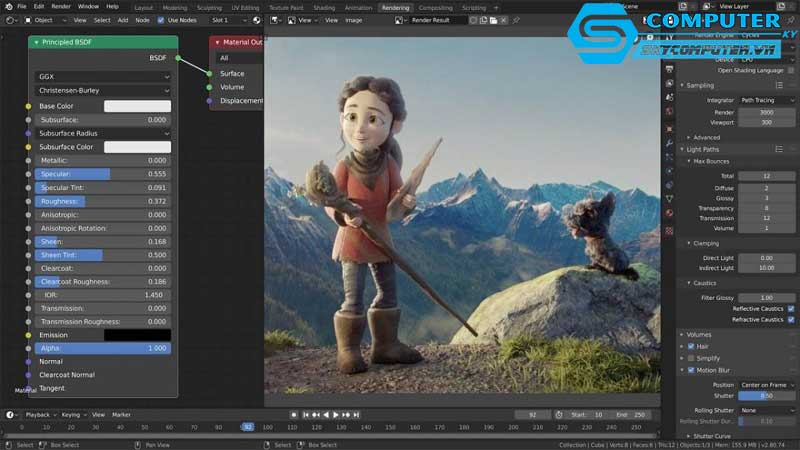The width and height of the screenshot is (800, 450).
Task: Click the Blender logo icon in menu bar
Action: pos(7,6)
